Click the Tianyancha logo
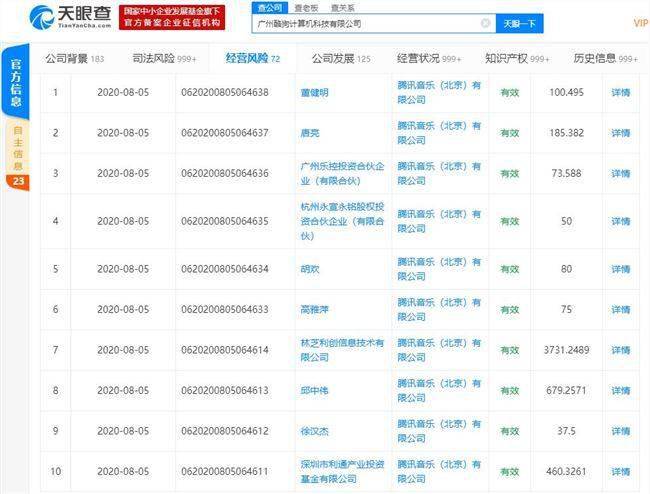 70,17
